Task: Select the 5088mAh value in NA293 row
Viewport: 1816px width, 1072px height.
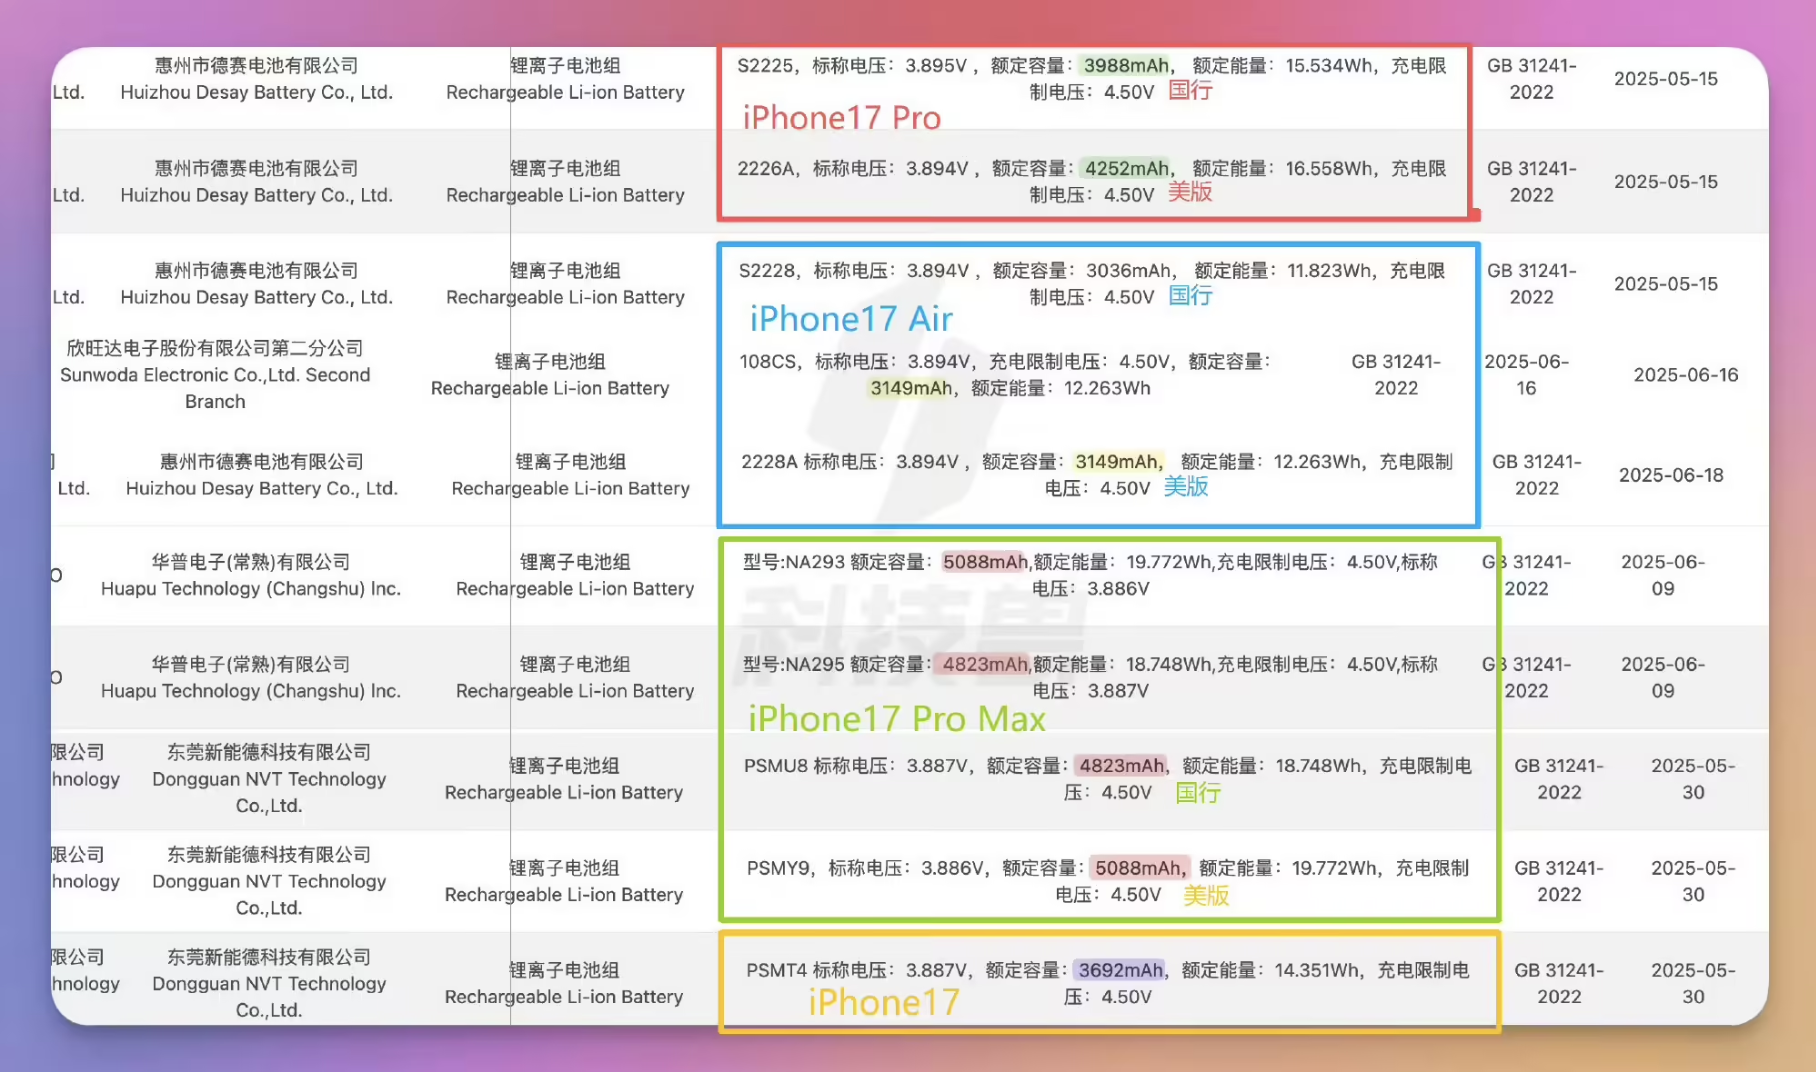Action: point(985,562)
